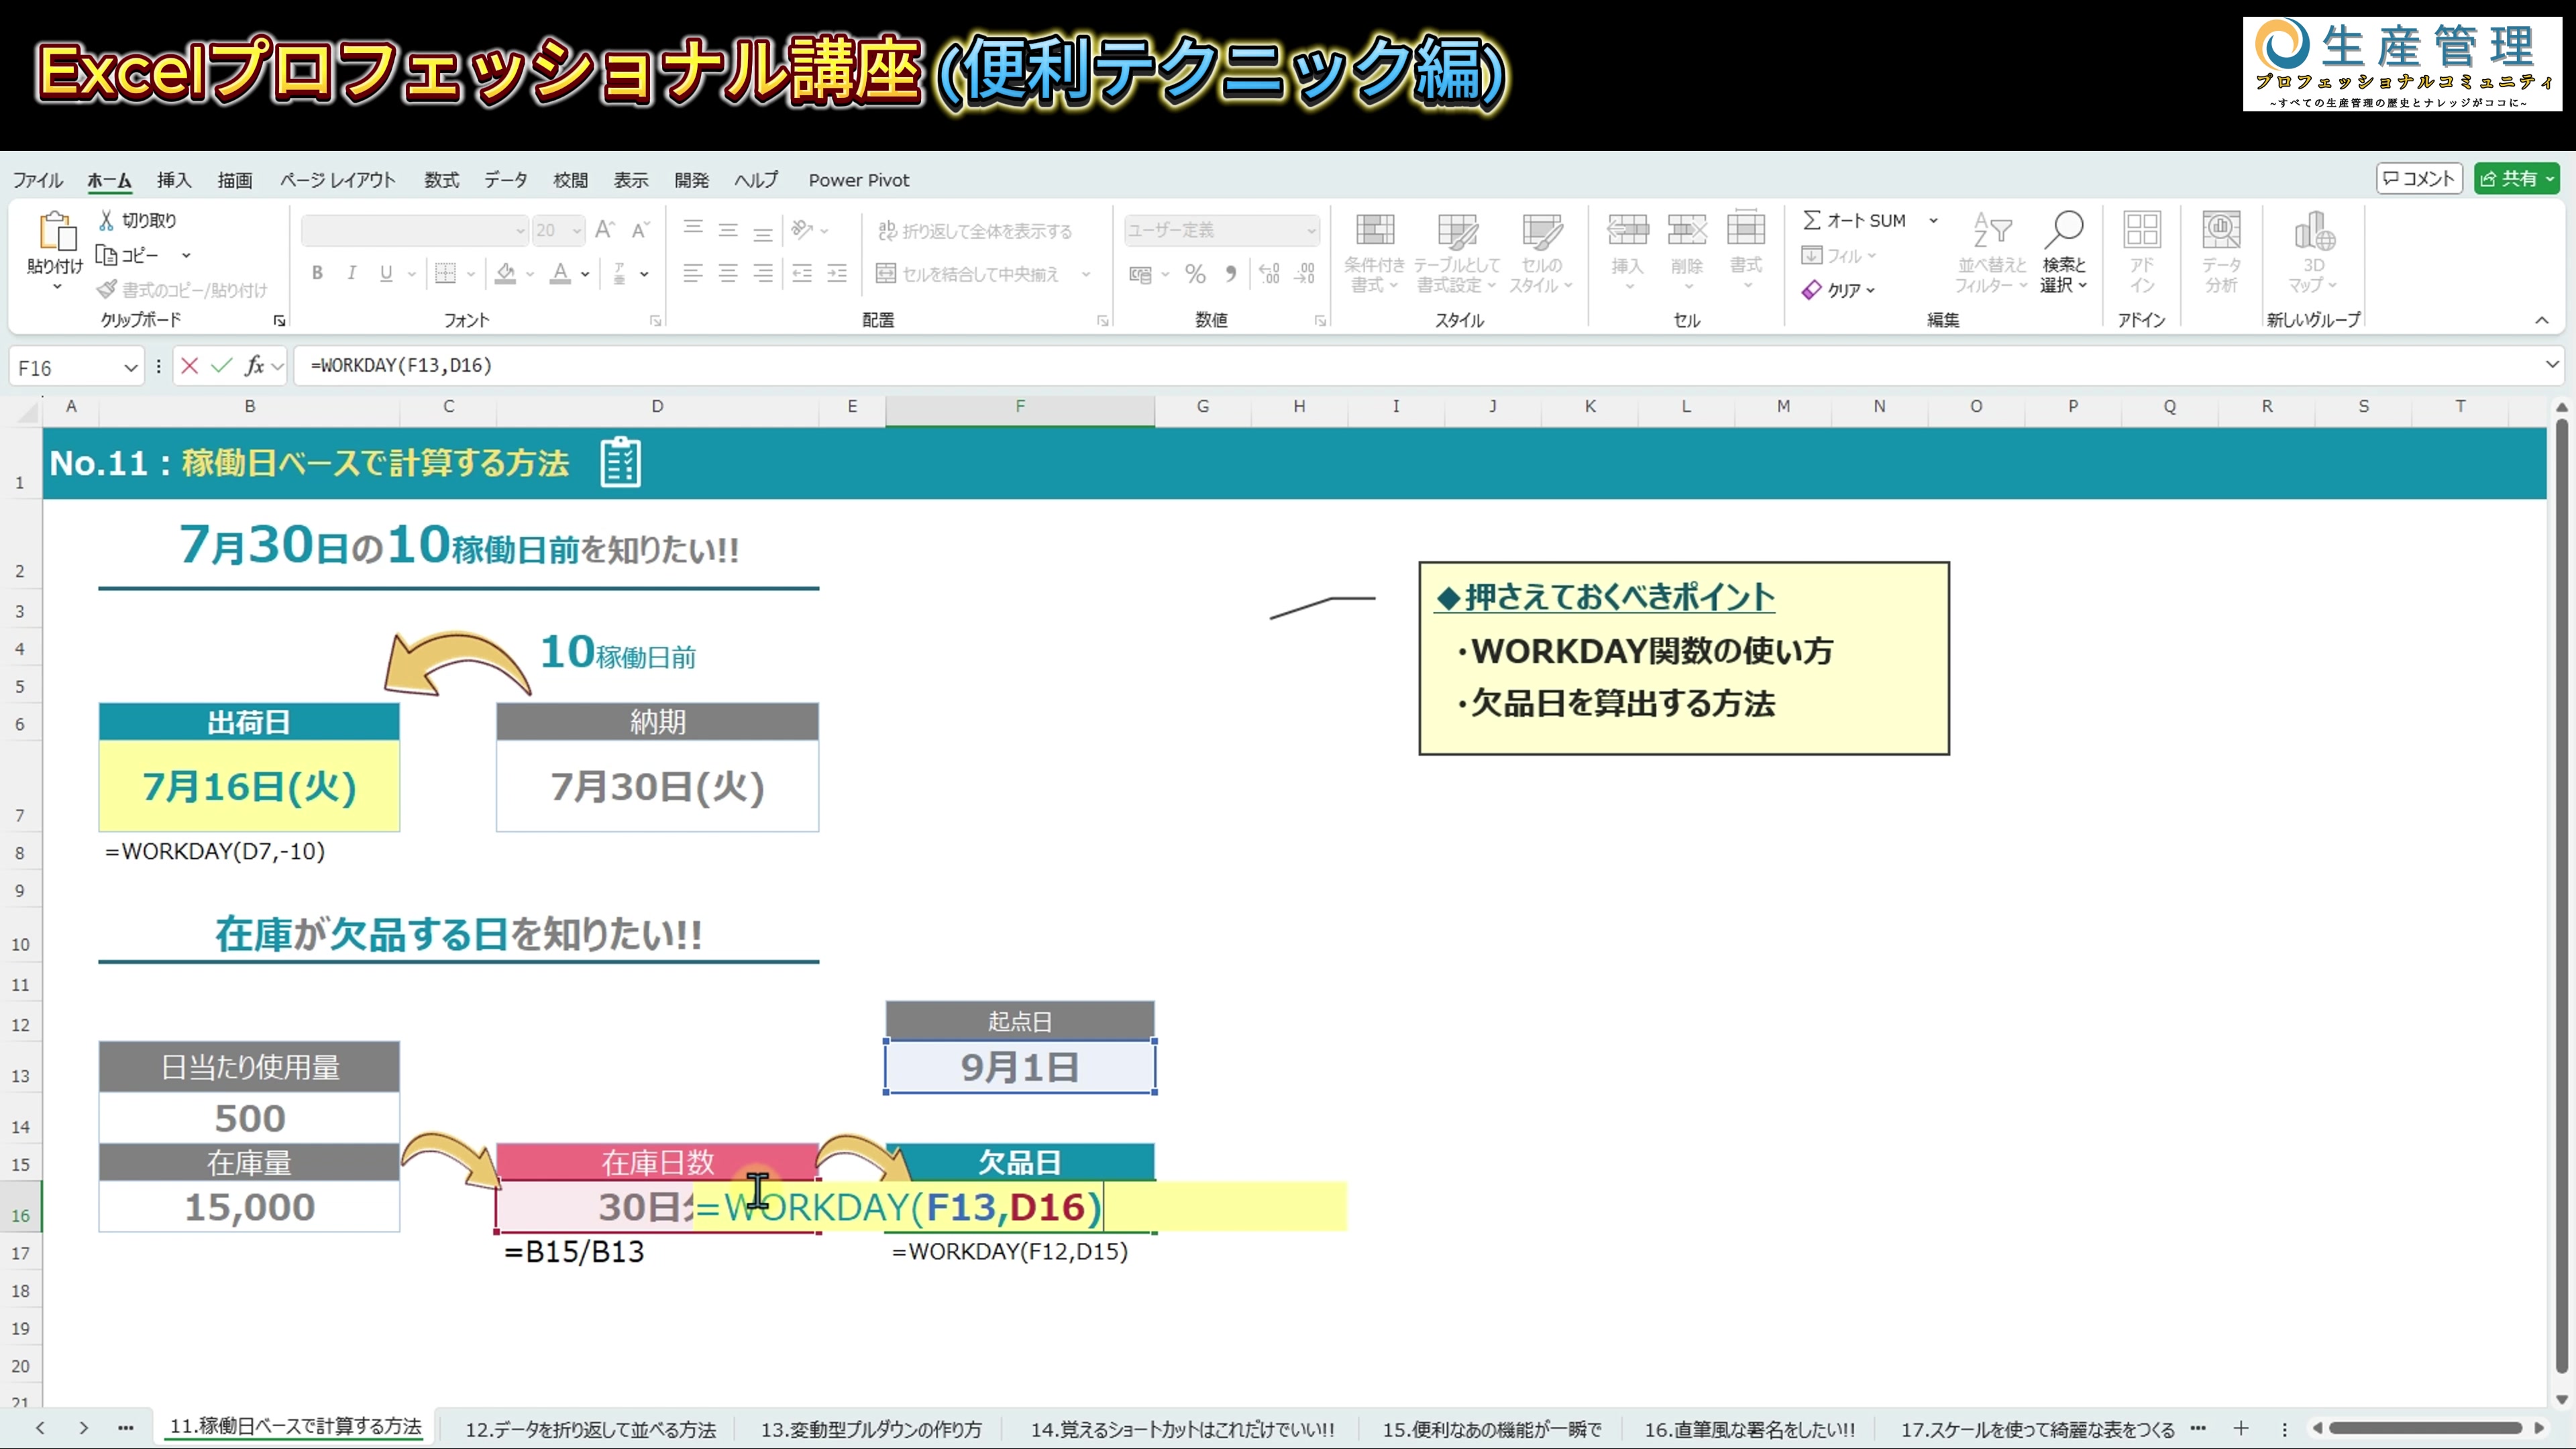Screen dimensions: 2576x1449
Task: Cancel the formula entry with X icon
Action: tap(189, 366)
